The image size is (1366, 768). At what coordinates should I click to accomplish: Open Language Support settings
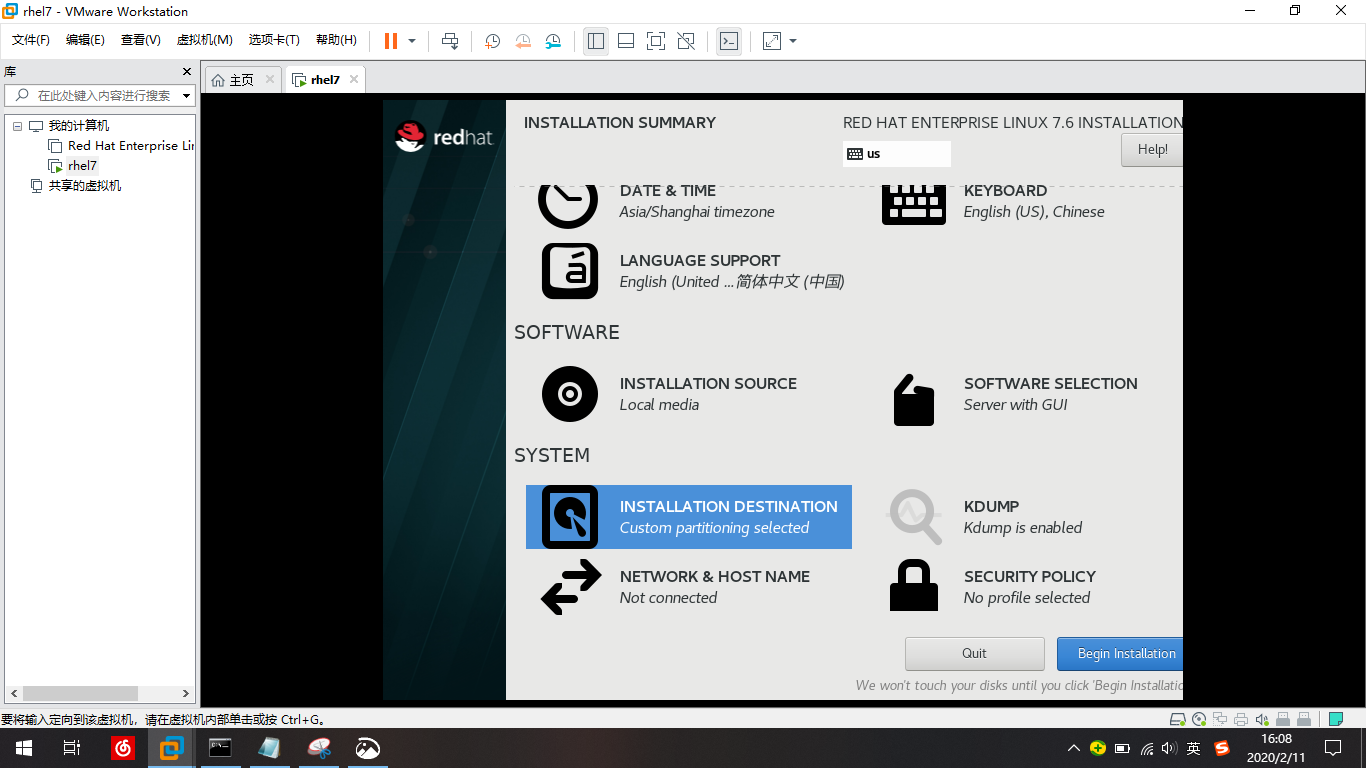click(694, 271)
